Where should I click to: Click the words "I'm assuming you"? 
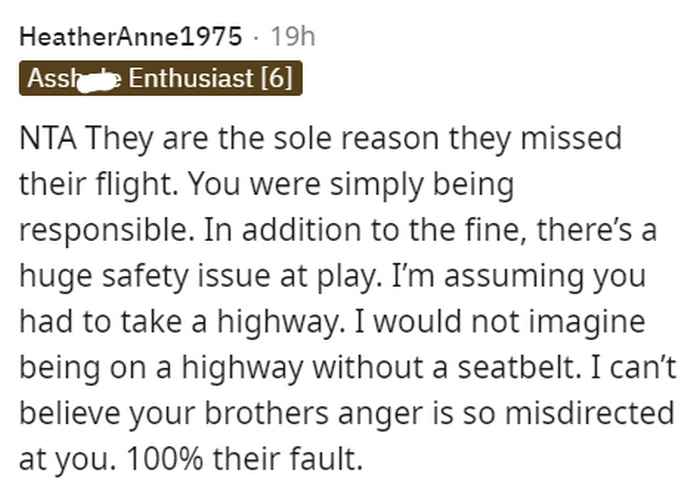pyautogui.click(x=518, y=276)
